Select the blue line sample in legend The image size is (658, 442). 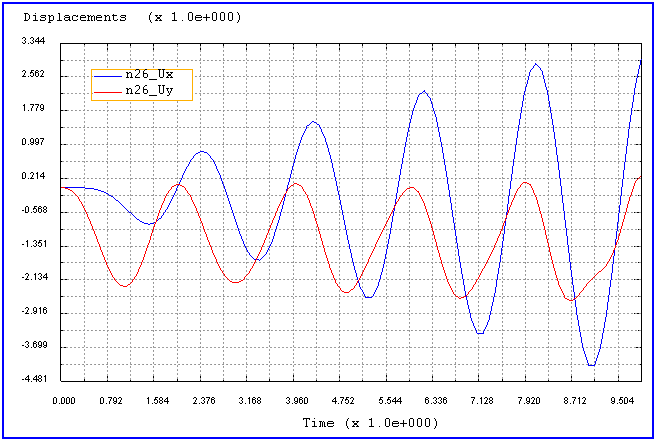(x=107, y=75)
